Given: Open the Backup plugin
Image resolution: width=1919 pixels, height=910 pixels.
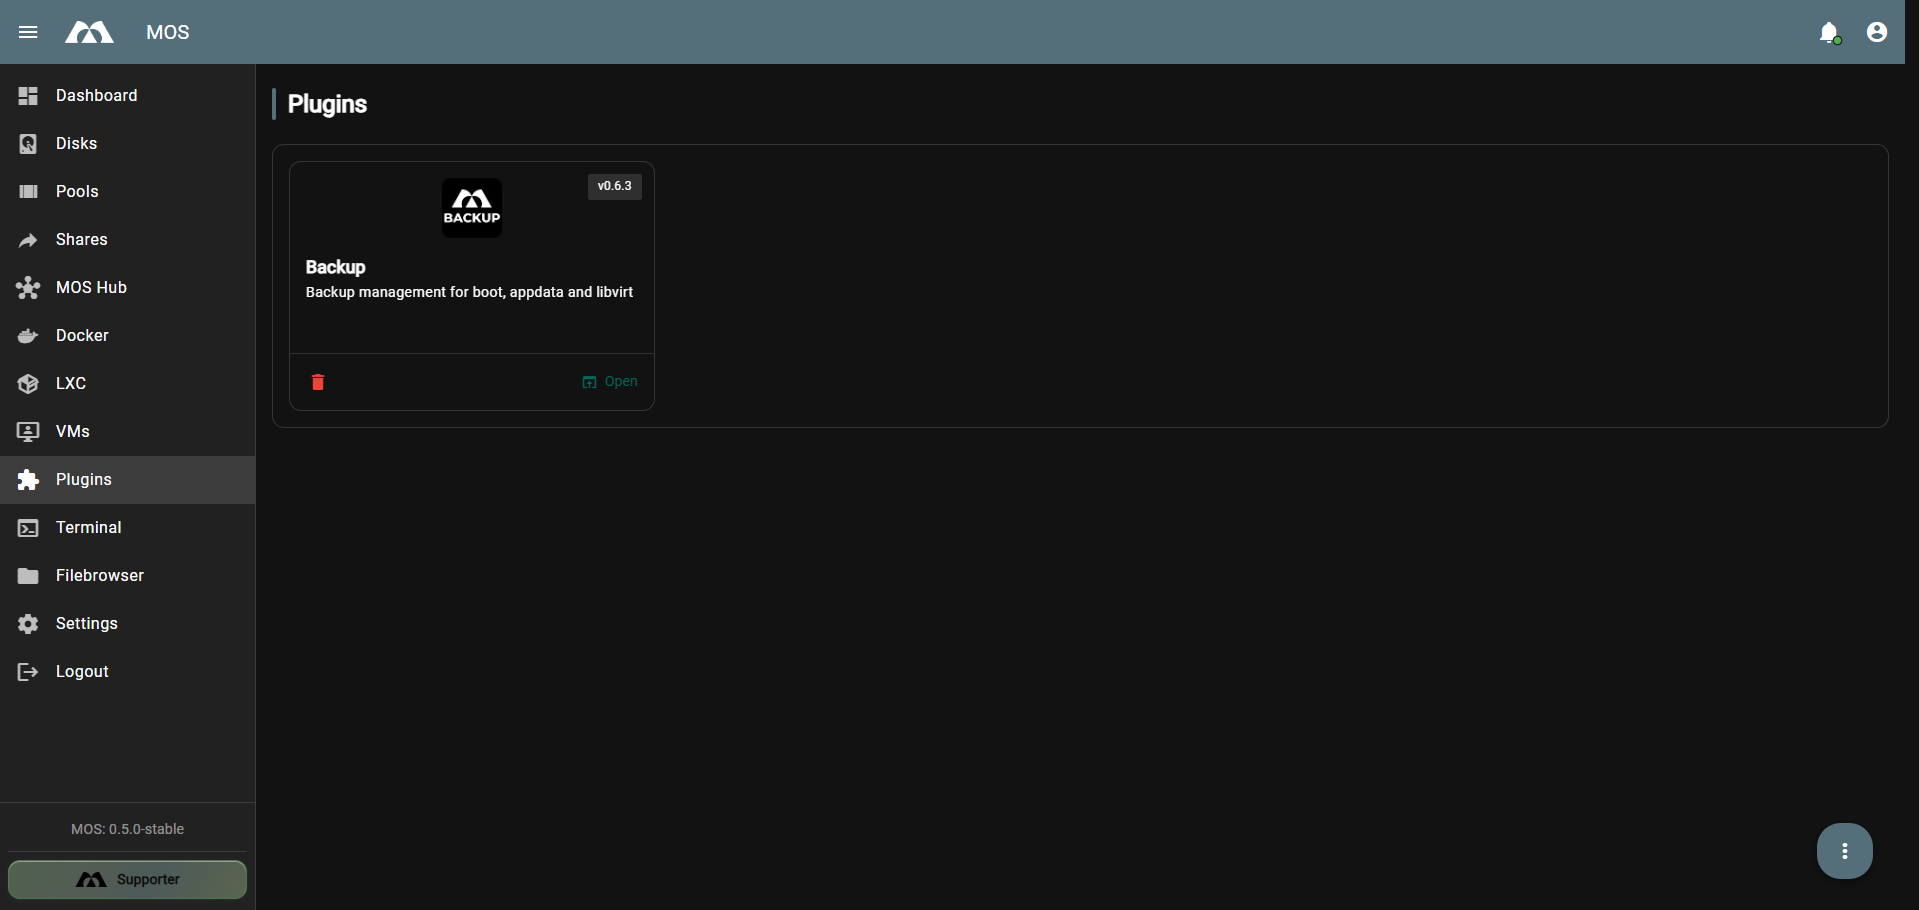Looking at the screenshot, I should pyautogui.click(x=610, y=382).
